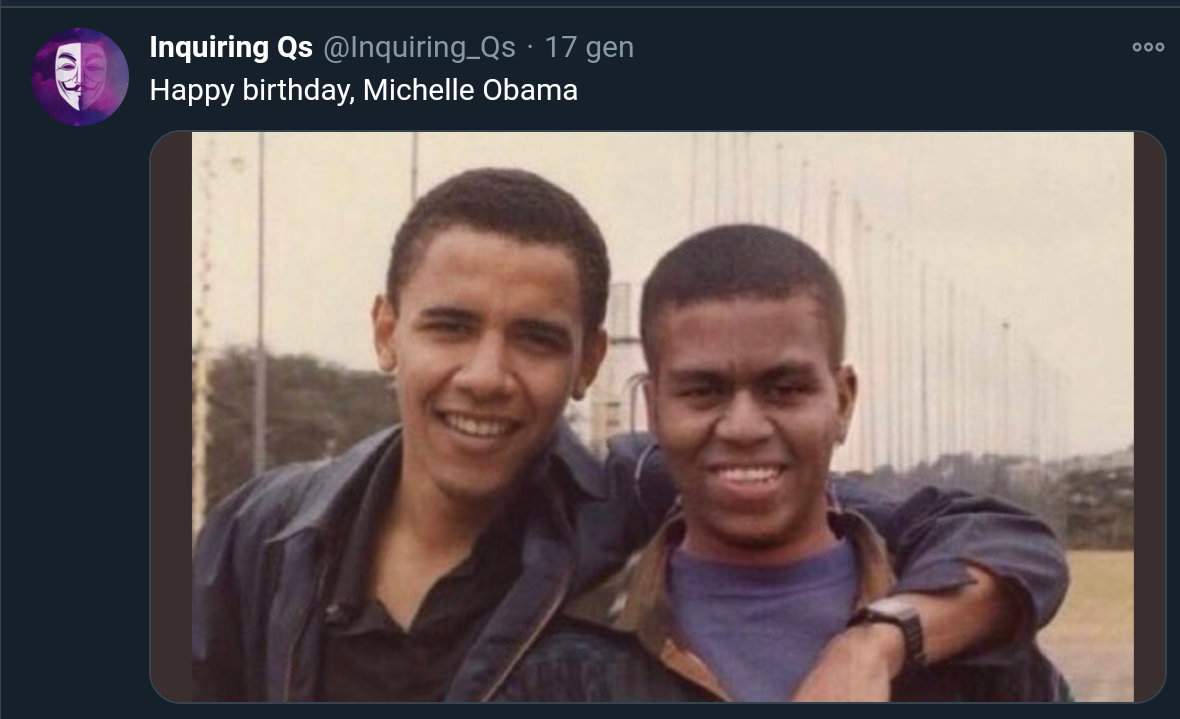Click the dark right border of the photo

[x=1149, y=420]
